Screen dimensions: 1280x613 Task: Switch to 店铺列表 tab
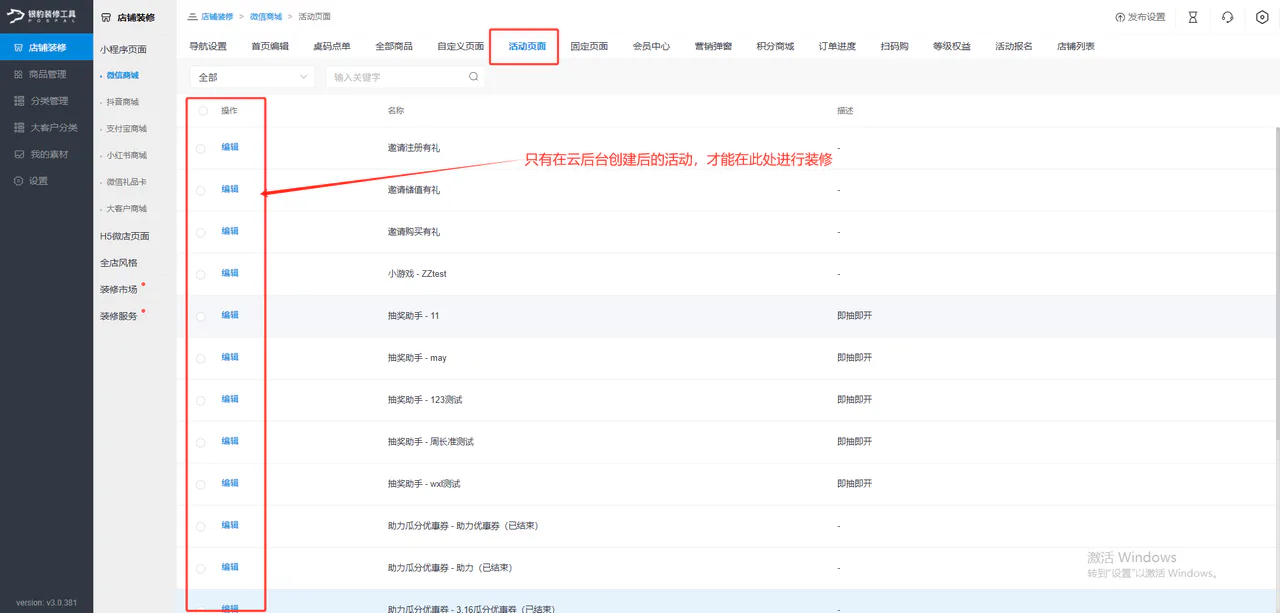tap(1076, 46)
